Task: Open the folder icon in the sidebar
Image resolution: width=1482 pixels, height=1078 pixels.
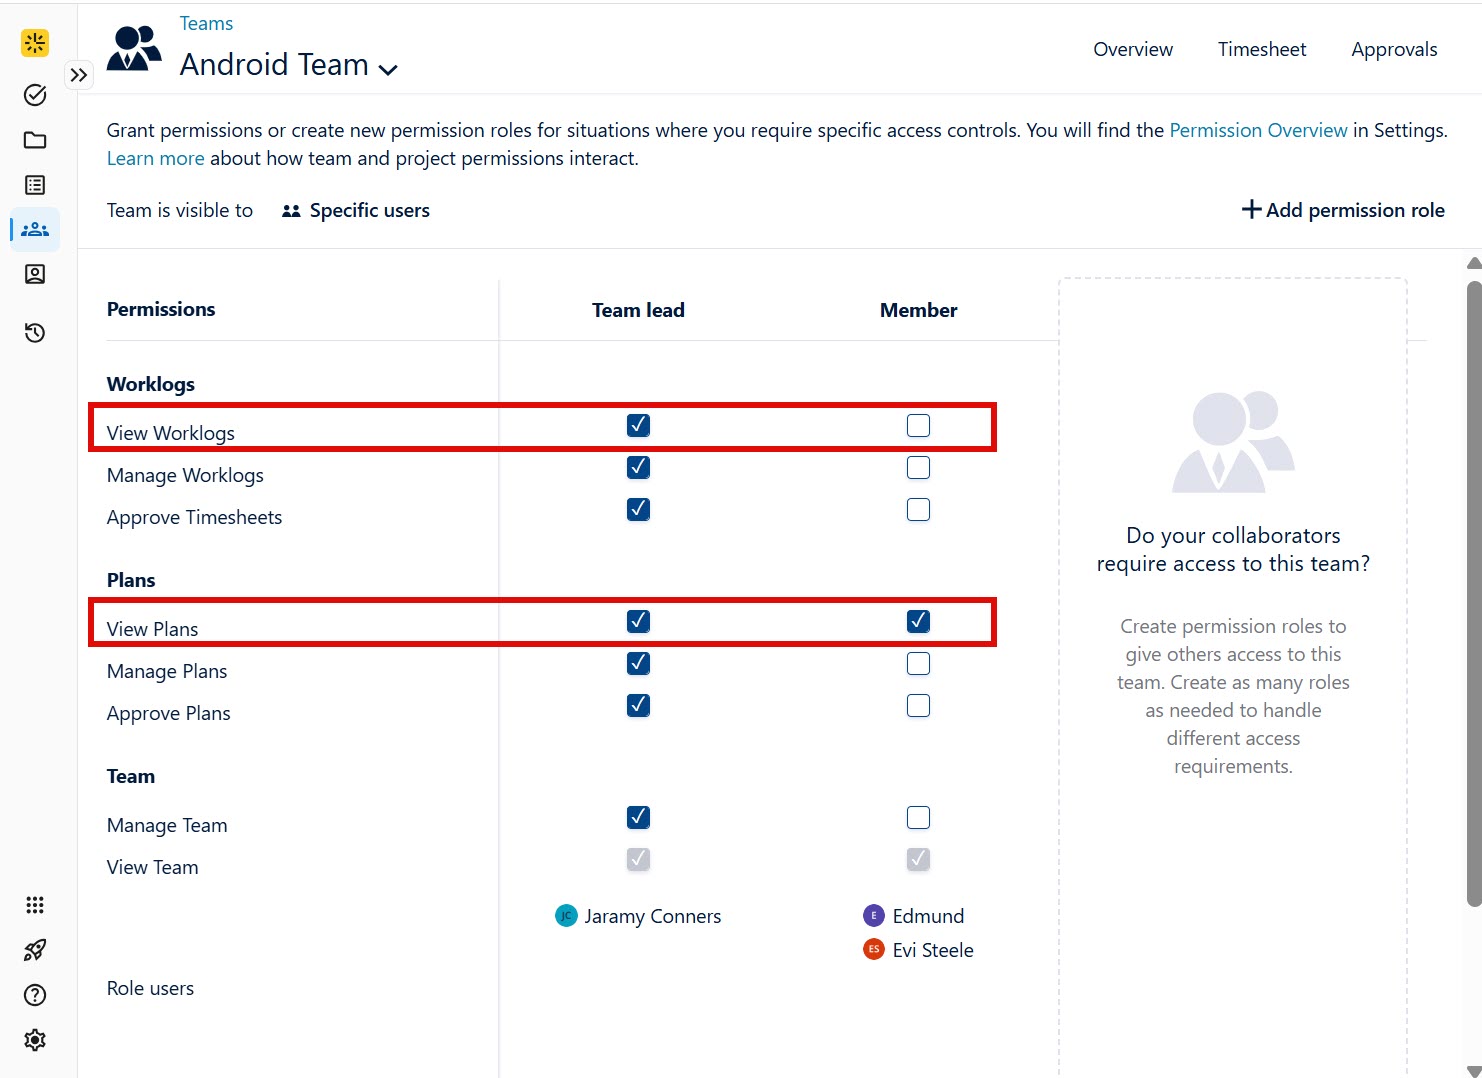Action: point(34,140)
